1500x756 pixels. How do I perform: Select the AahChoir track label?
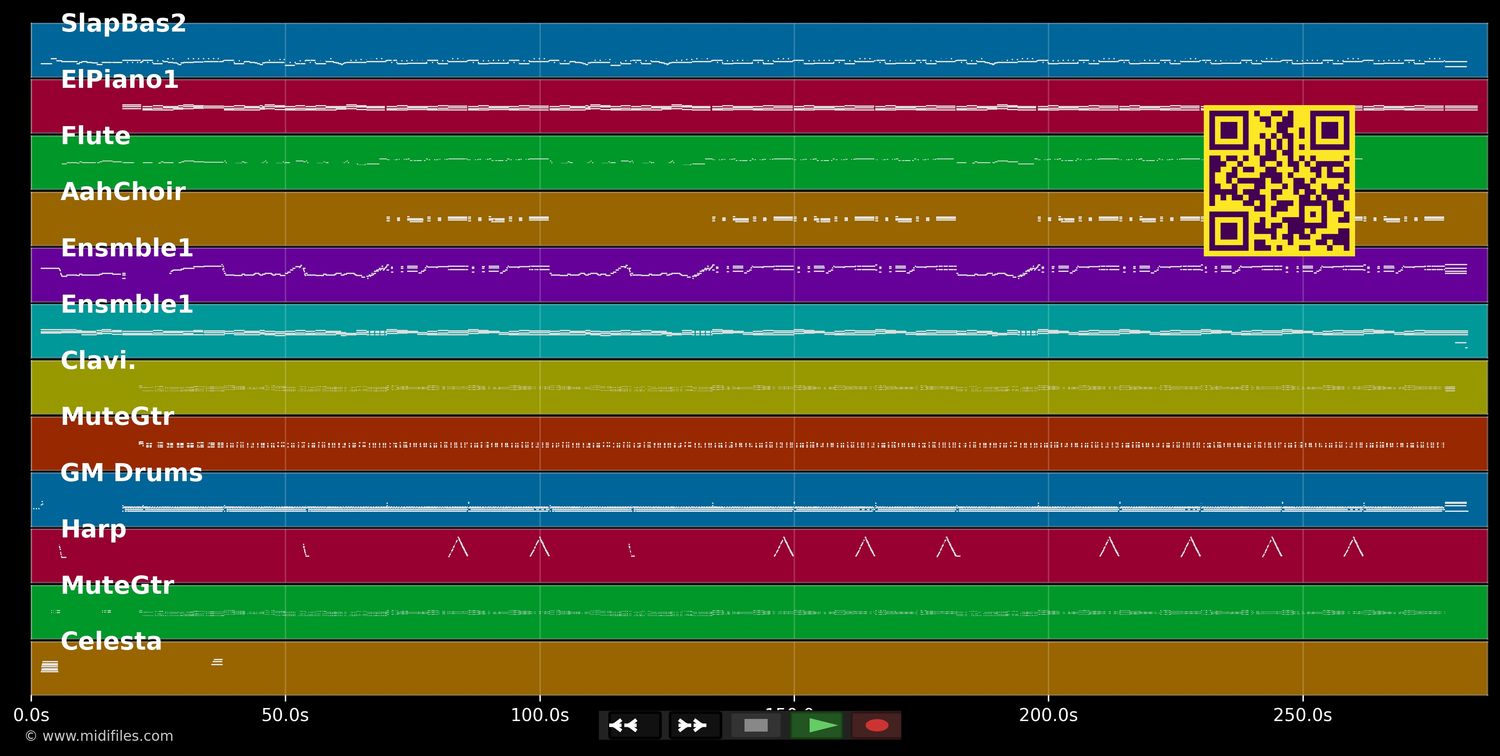coord(123,192)
